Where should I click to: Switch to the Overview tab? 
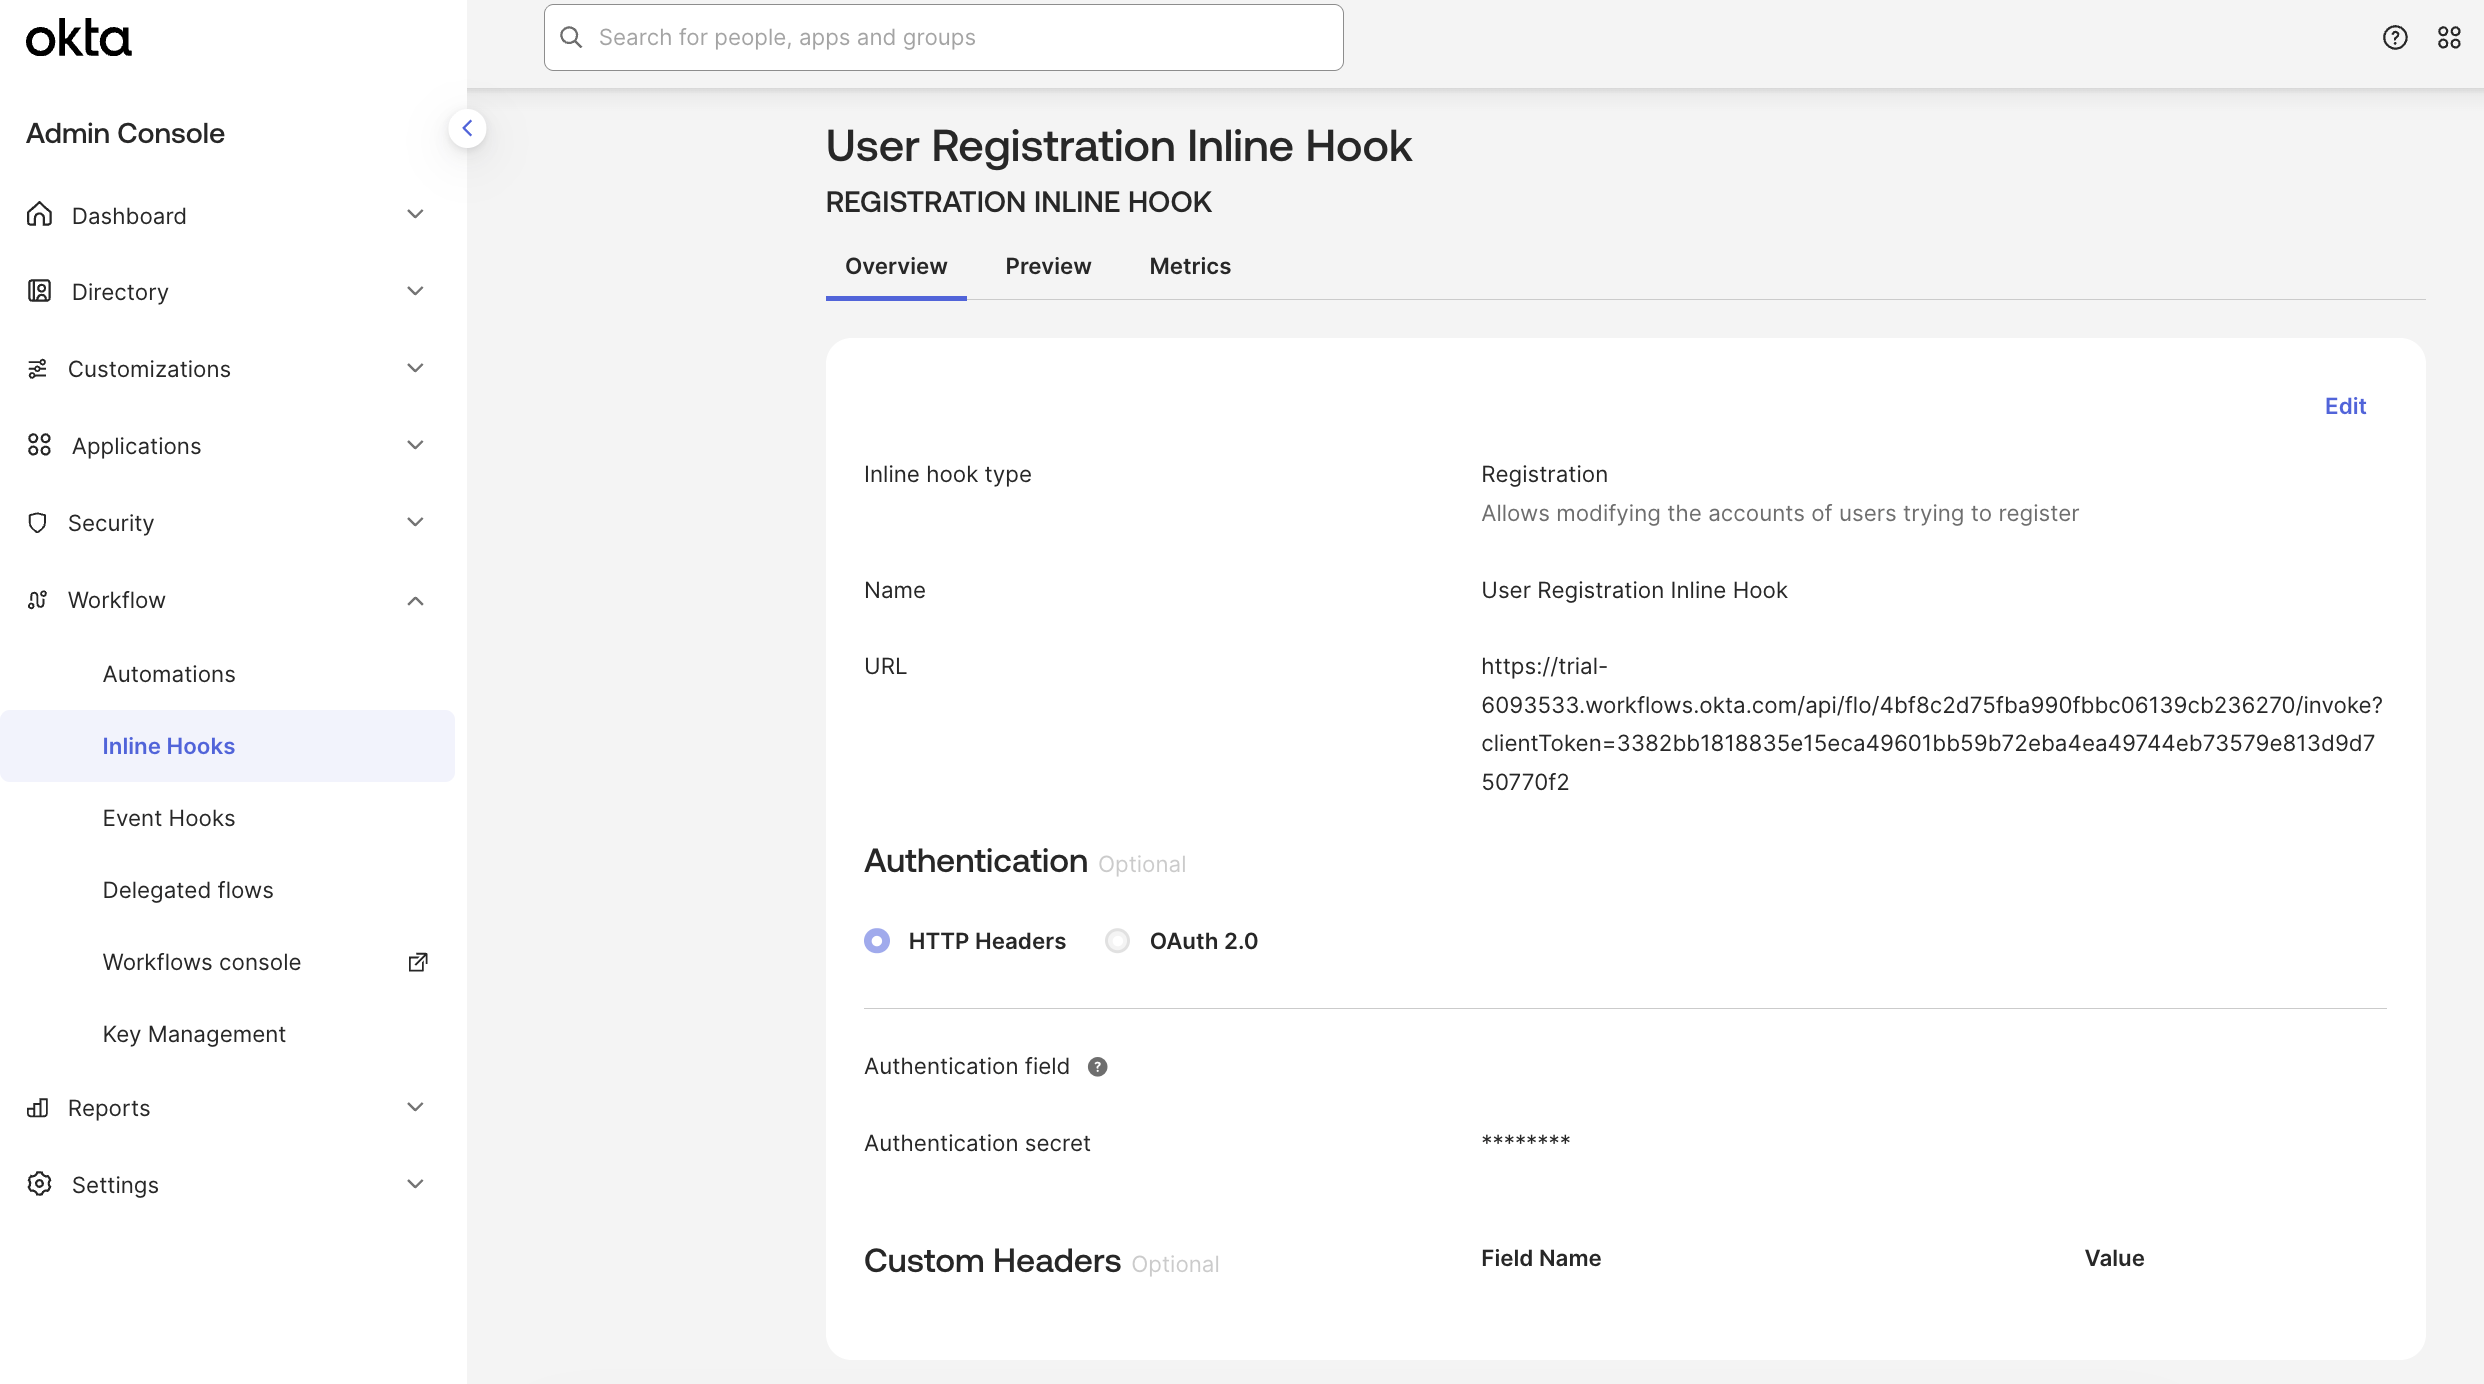pyautogui.click(x=896, y=266)
